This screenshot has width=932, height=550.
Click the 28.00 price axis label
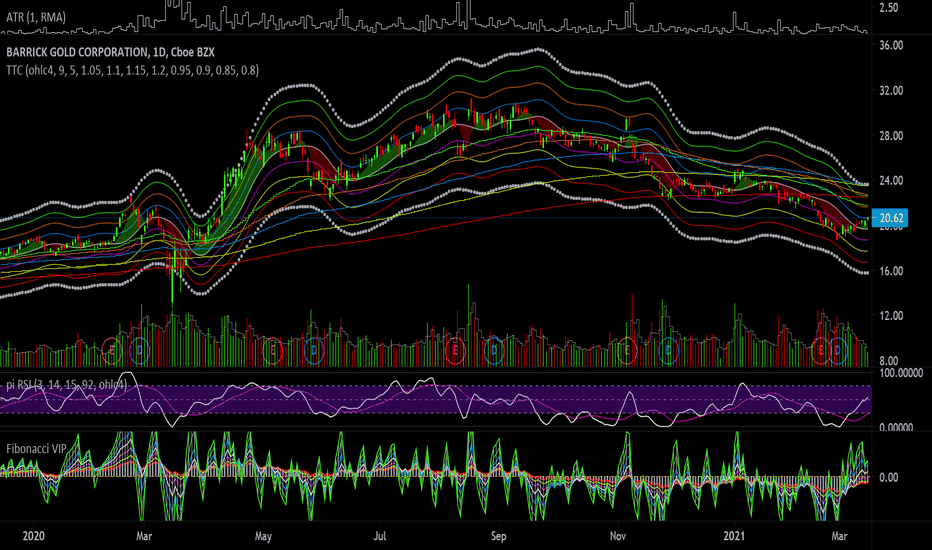tap(891, 136)
